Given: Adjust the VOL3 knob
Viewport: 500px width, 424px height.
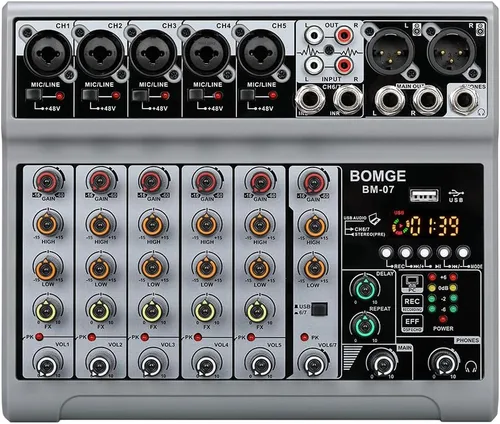Looking at the screenshot, I should point(152,364).
